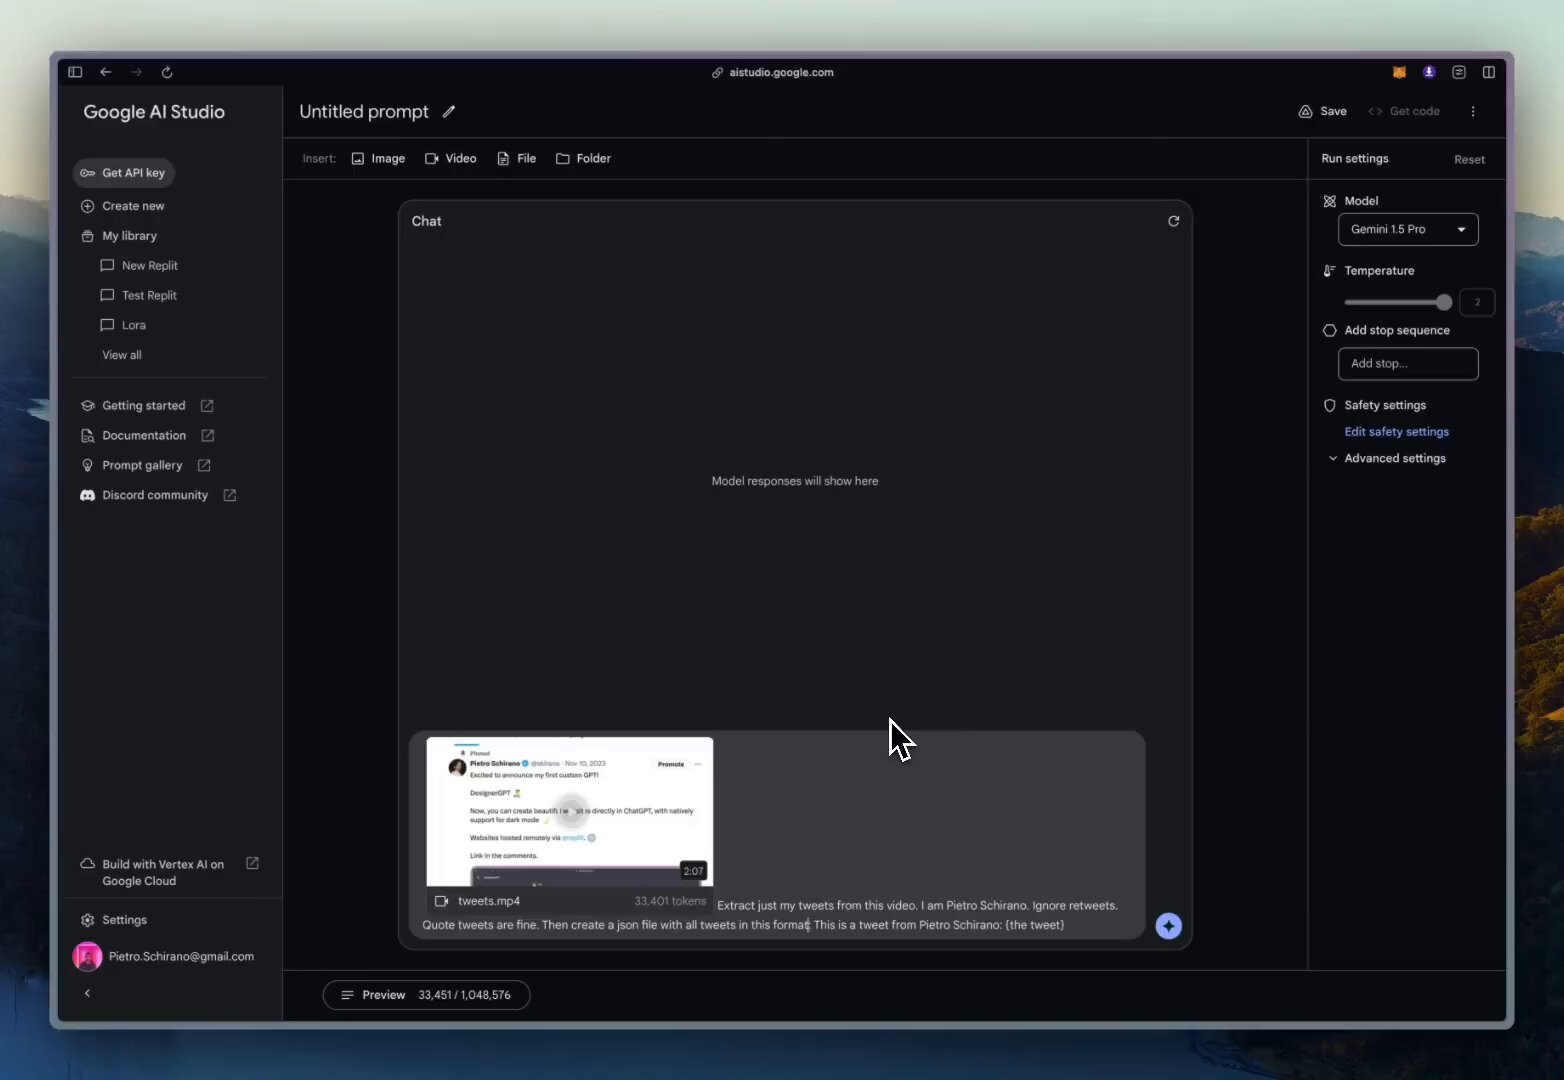Insert a Video
This screenshot has width=1564, height=1080.
coord(451,158)
